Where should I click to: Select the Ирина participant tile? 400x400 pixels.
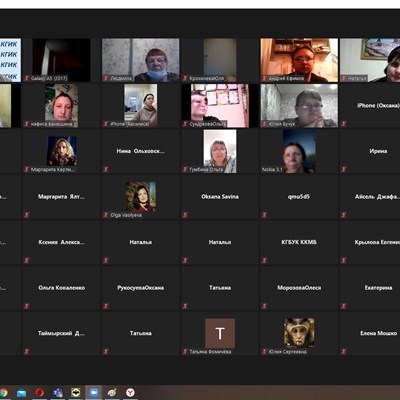click(x=370, y=151)
